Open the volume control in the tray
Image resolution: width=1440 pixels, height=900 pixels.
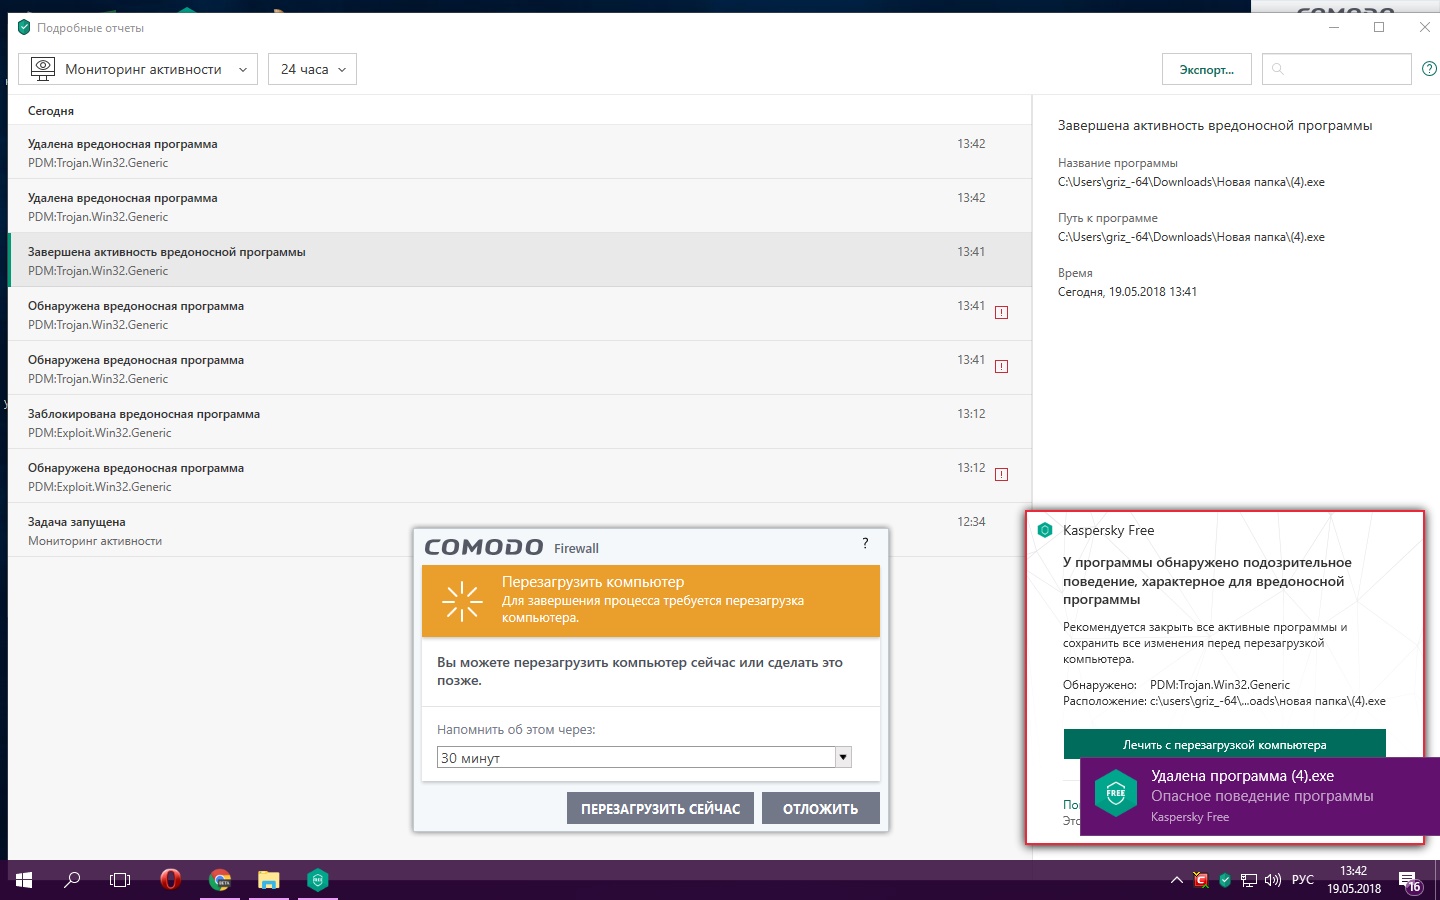point(1273,880)
